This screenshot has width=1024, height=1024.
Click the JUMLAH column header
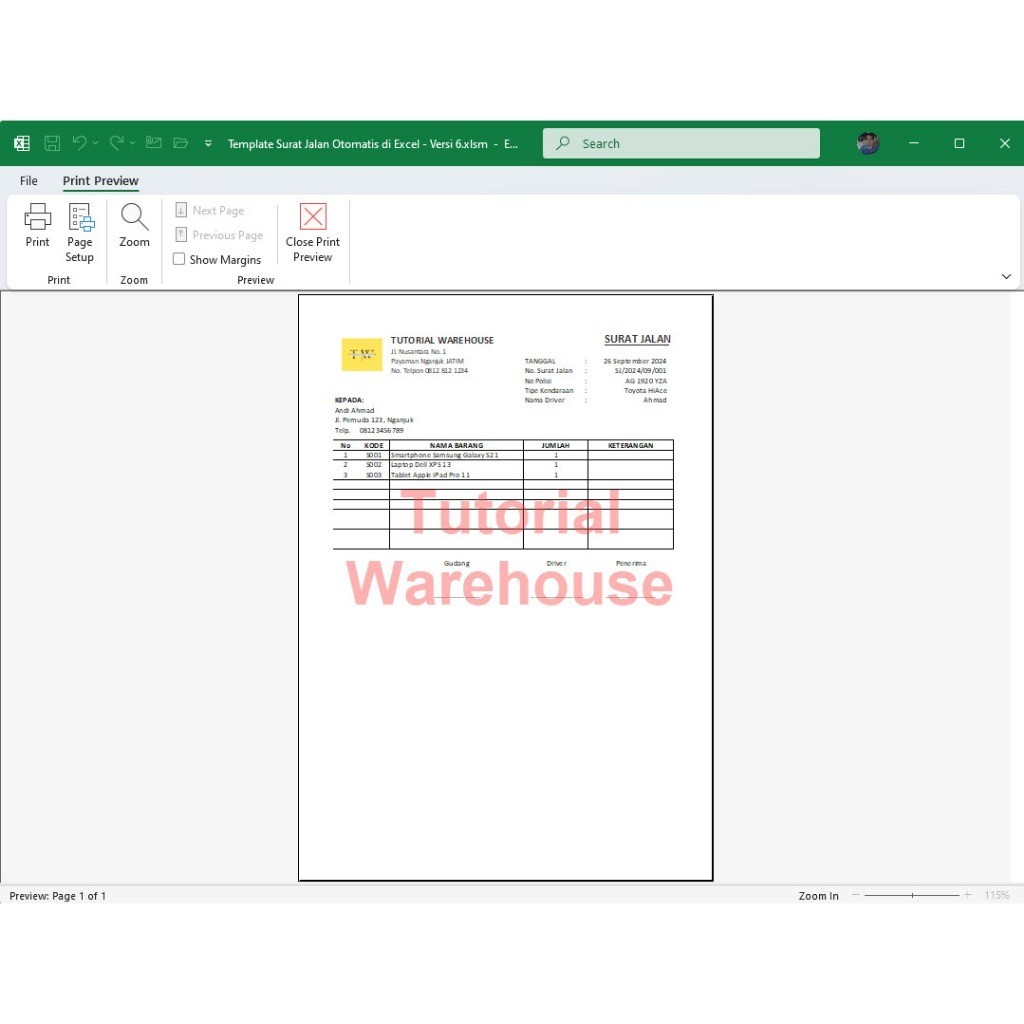click(555, 445)
